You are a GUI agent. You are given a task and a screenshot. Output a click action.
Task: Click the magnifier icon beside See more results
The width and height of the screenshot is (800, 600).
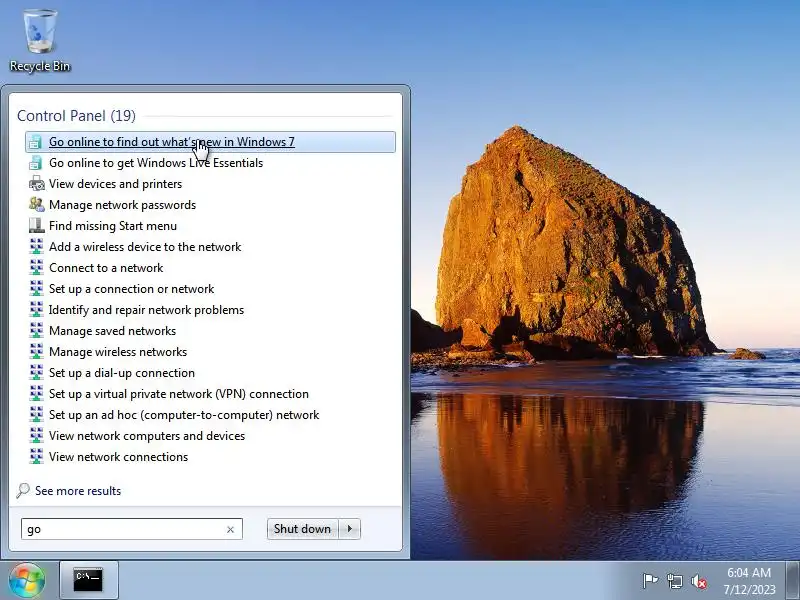click(x=23, y=490)
